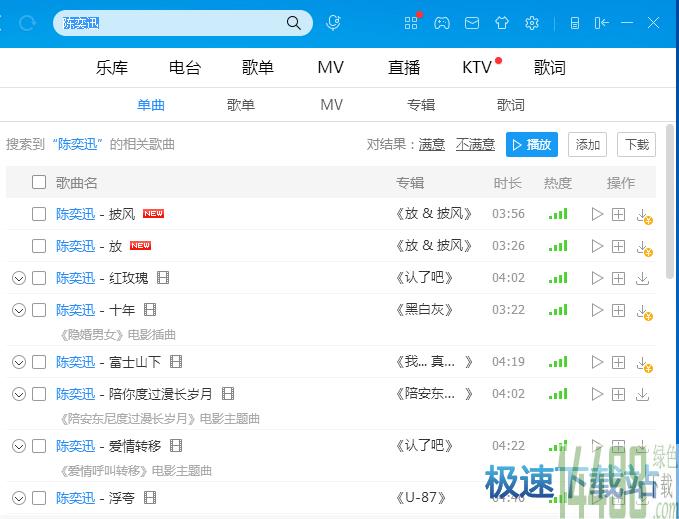679x519 pixels.
Task: Expand versions of 富士山下
Action: pyautogui.click(x=19, y=362)
